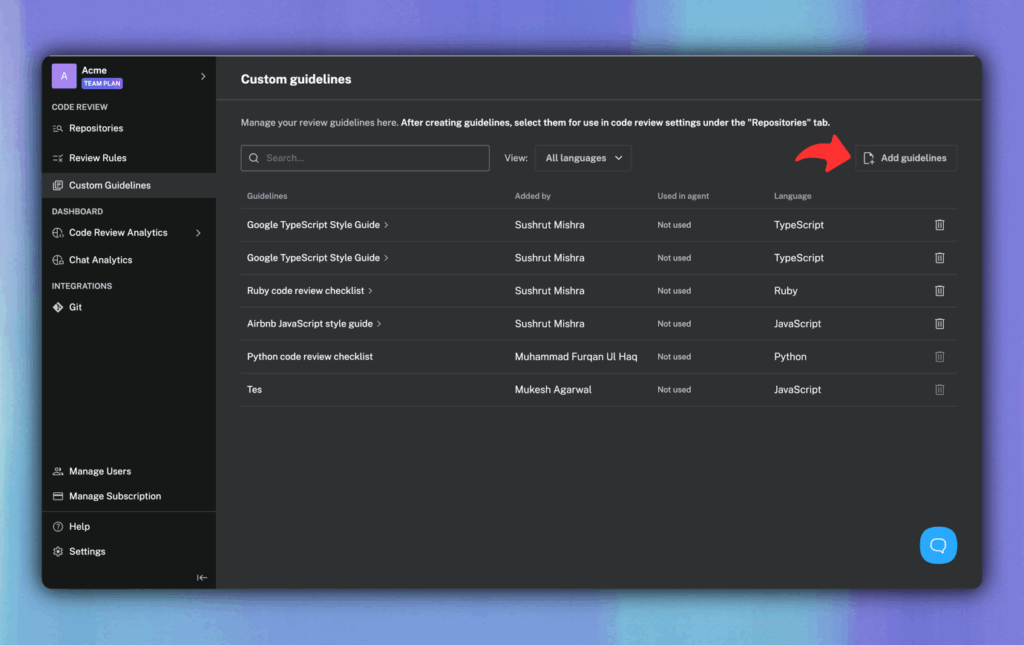1024x645 pixels.
Task: Click the Language column header
Action: (792, 196)
